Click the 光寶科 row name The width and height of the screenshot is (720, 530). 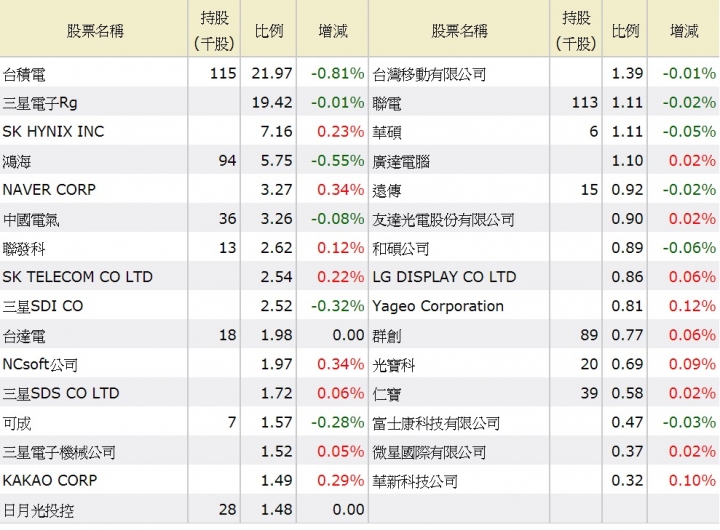[394, 365]
